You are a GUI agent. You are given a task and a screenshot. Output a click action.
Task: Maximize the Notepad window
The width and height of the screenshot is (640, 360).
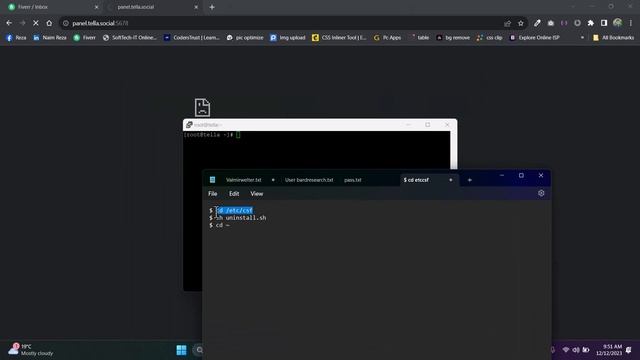point(521,176)
